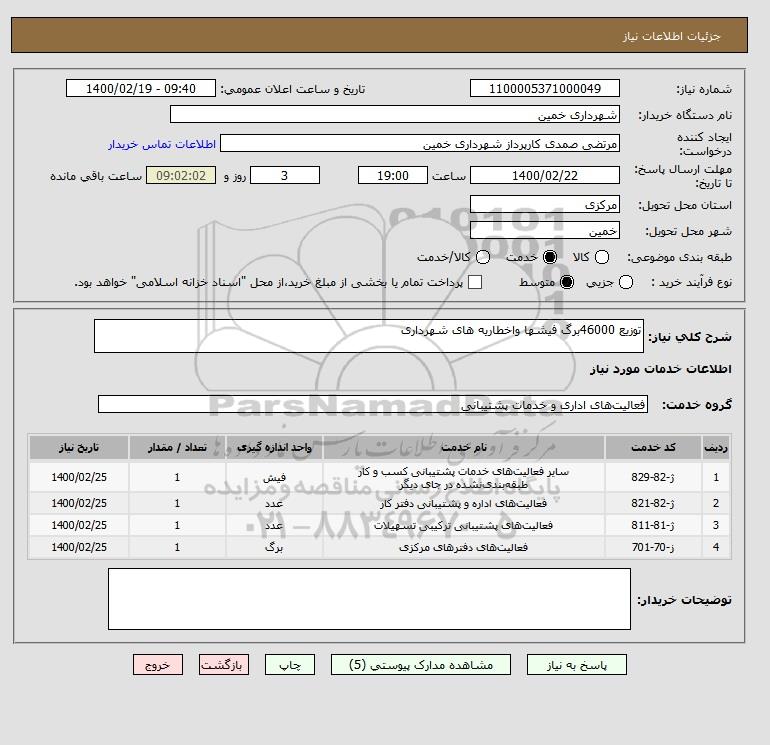Click the delivery province field مرکزی
Image resolution: width=770 pixels, height=745 pixels.
pyautogui.click(x=545, y=205)
